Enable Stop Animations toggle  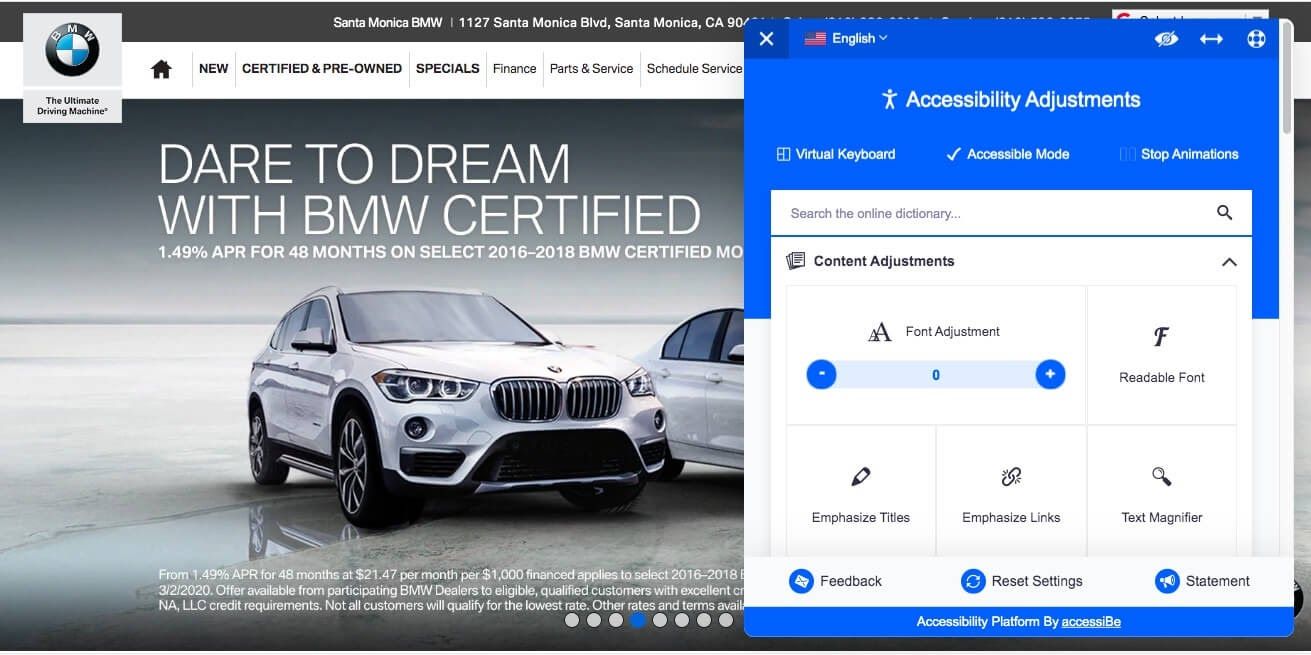pos(1179,154)
